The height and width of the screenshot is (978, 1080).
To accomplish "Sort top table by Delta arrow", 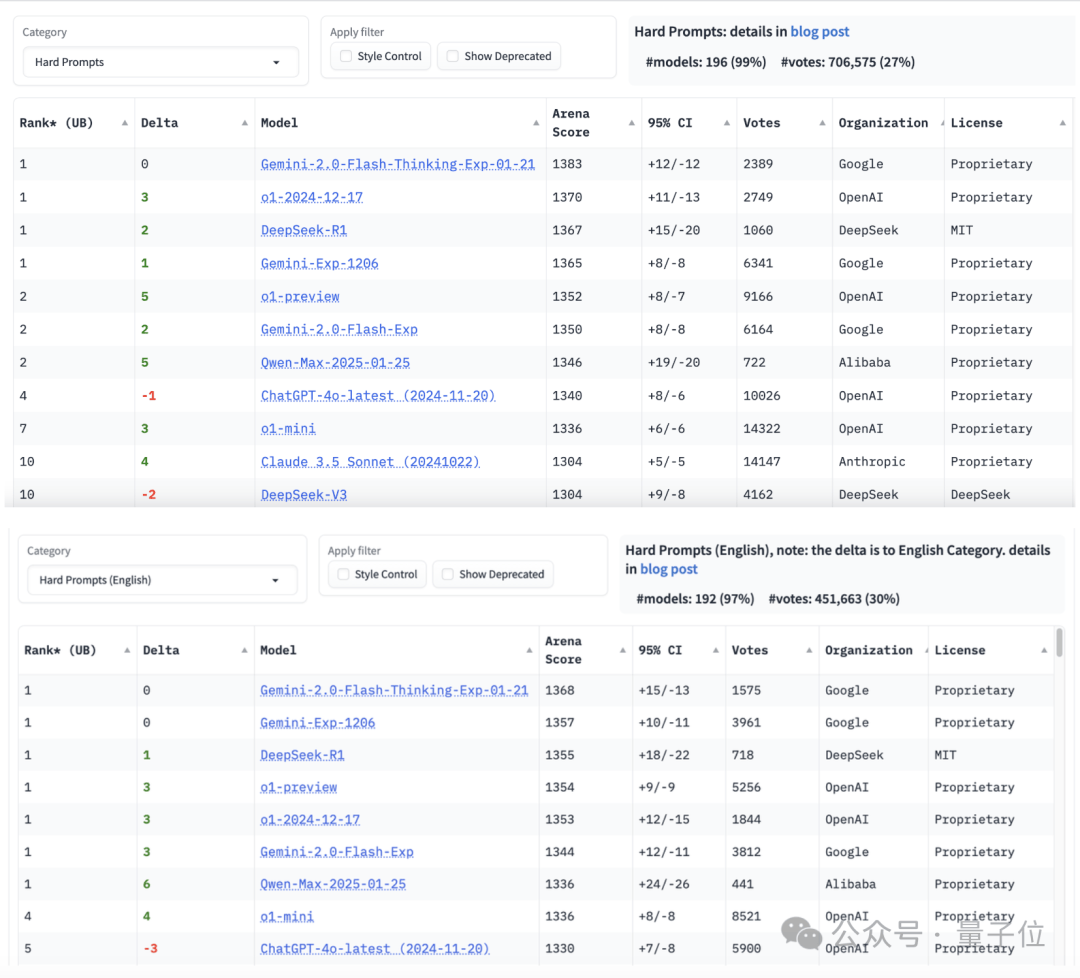I will (x=245, y=123).
